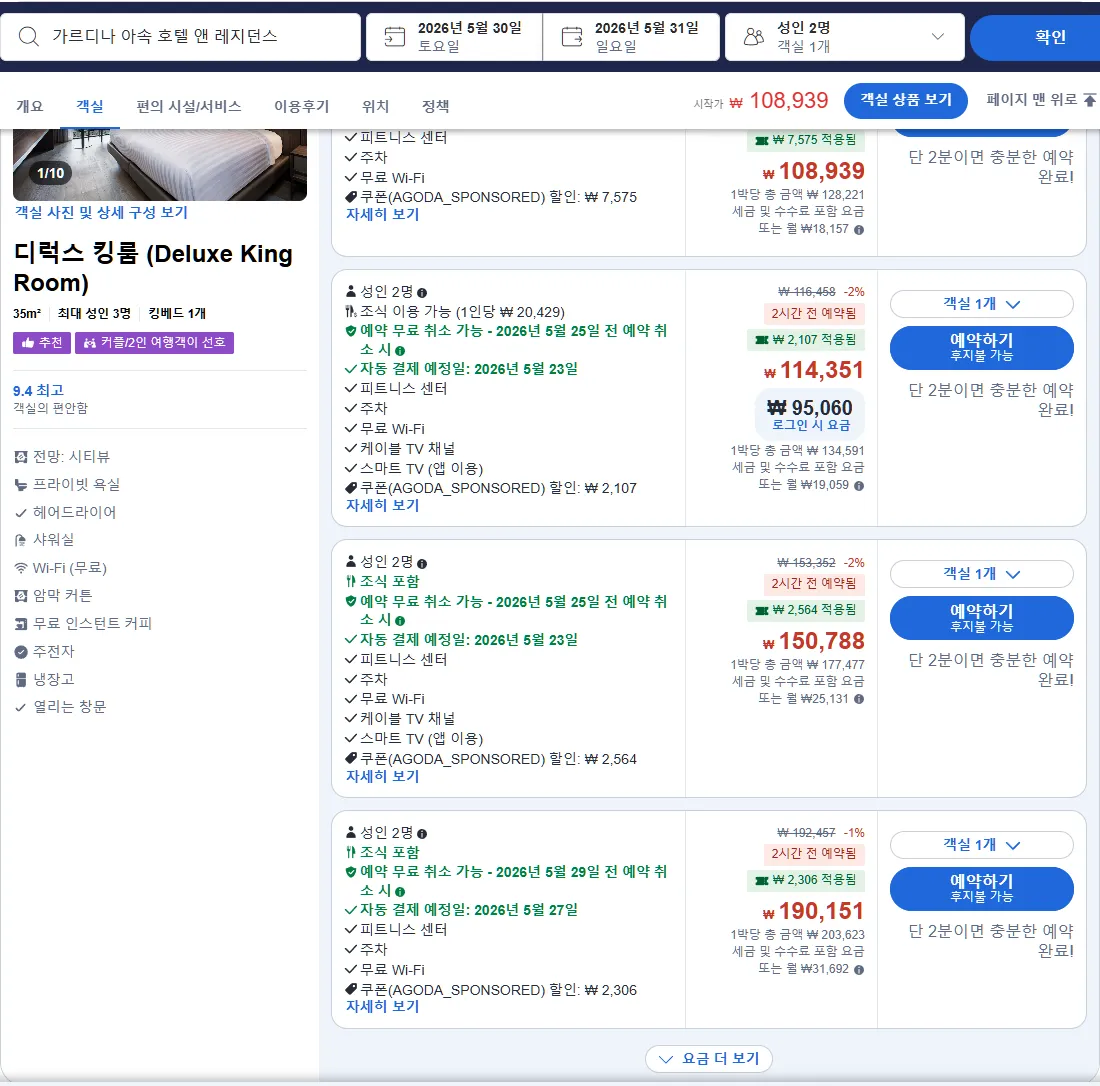The height and width of the screenshot is (1086, 1100).
Task: Click the check-in calendar icon
Action: pos(395,36)
